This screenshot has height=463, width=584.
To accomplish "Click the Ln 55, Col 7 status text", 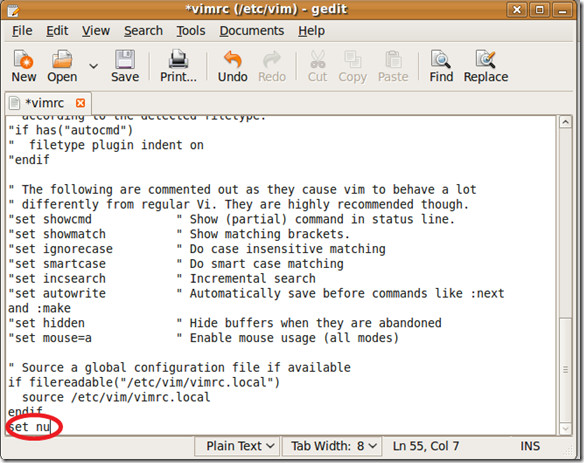I will tap(426, 446).
